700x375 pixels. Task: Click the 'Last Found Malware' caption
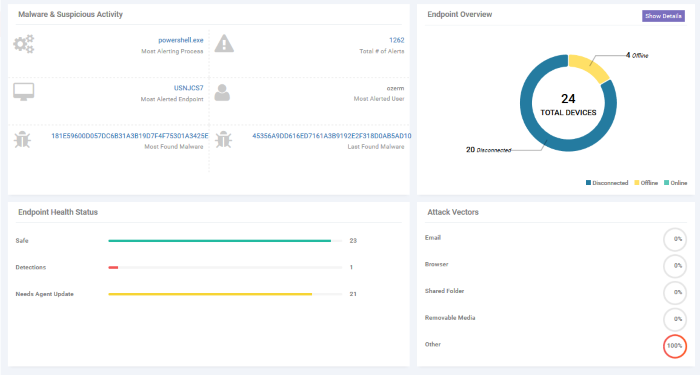pyautogui.click(x=376, y=147)
